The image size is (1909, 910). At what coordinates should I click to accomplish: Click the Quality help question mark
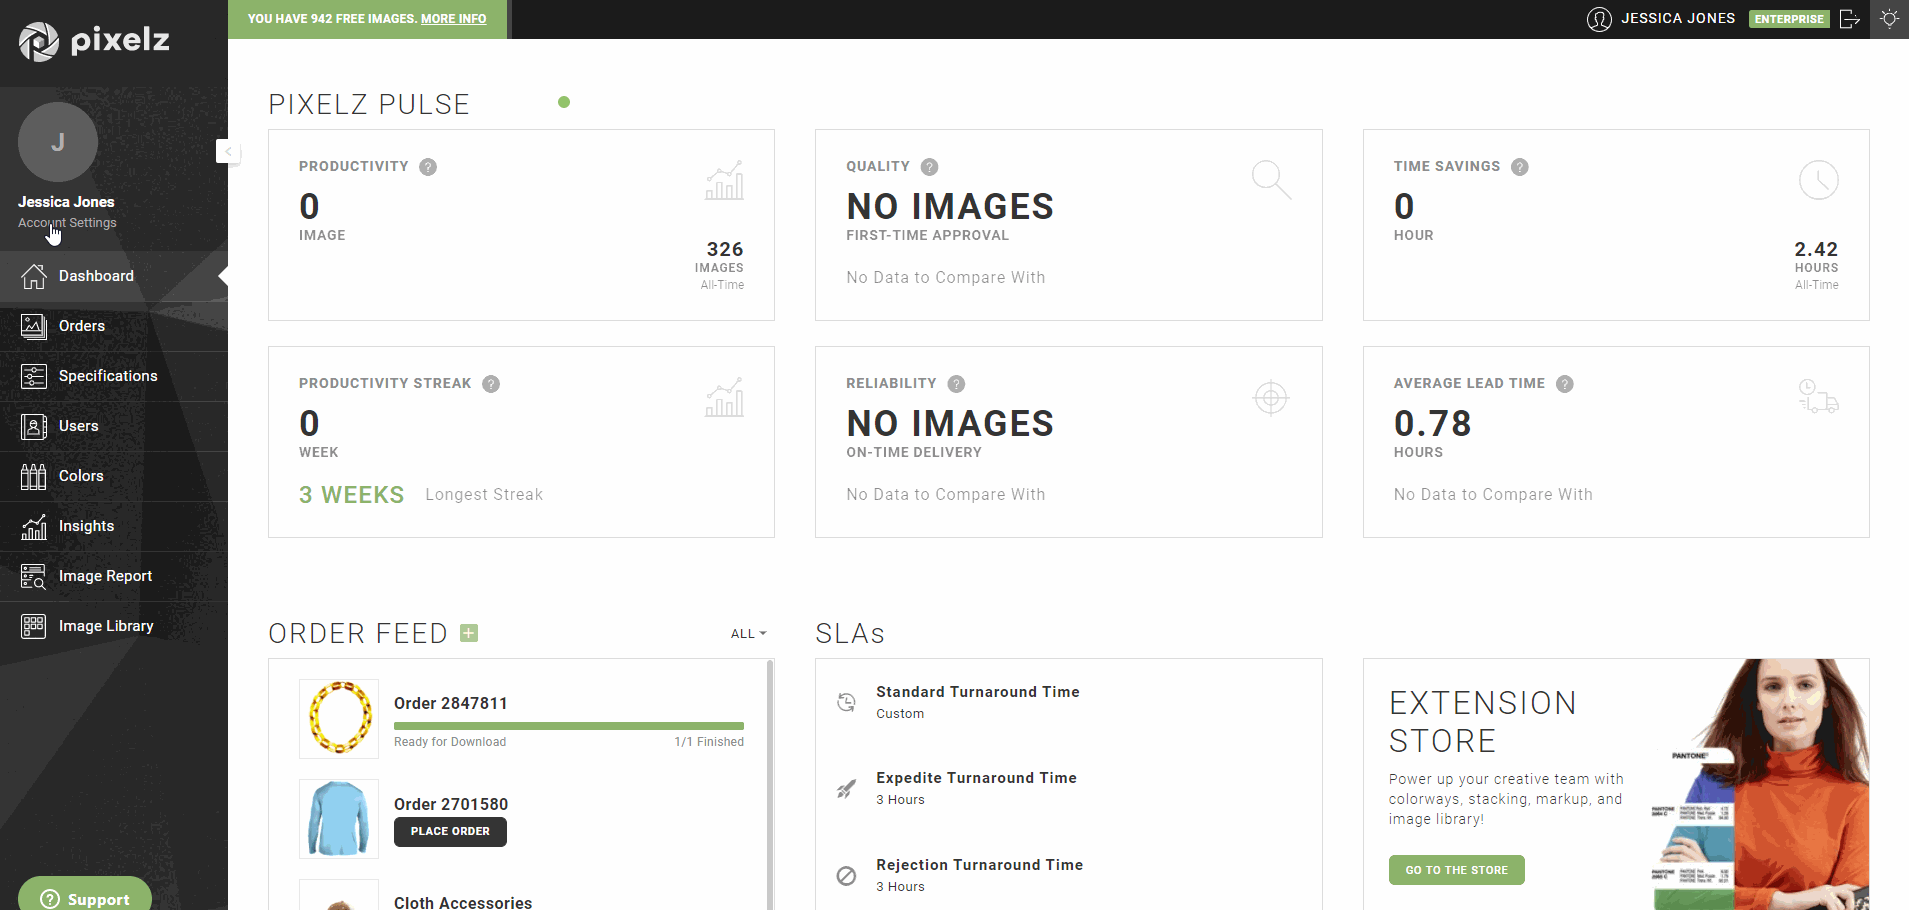tap(929, 167)
